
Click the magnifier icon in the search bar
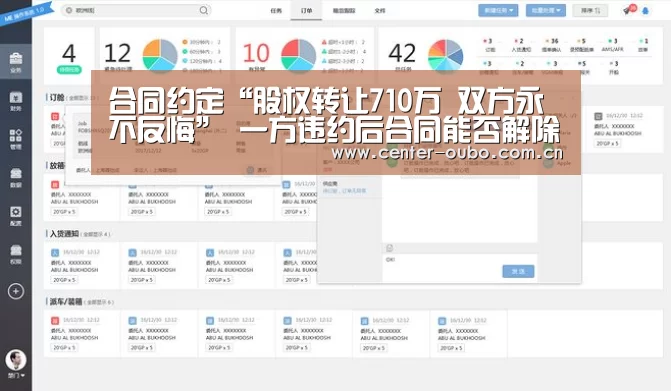tap(204, 10)
